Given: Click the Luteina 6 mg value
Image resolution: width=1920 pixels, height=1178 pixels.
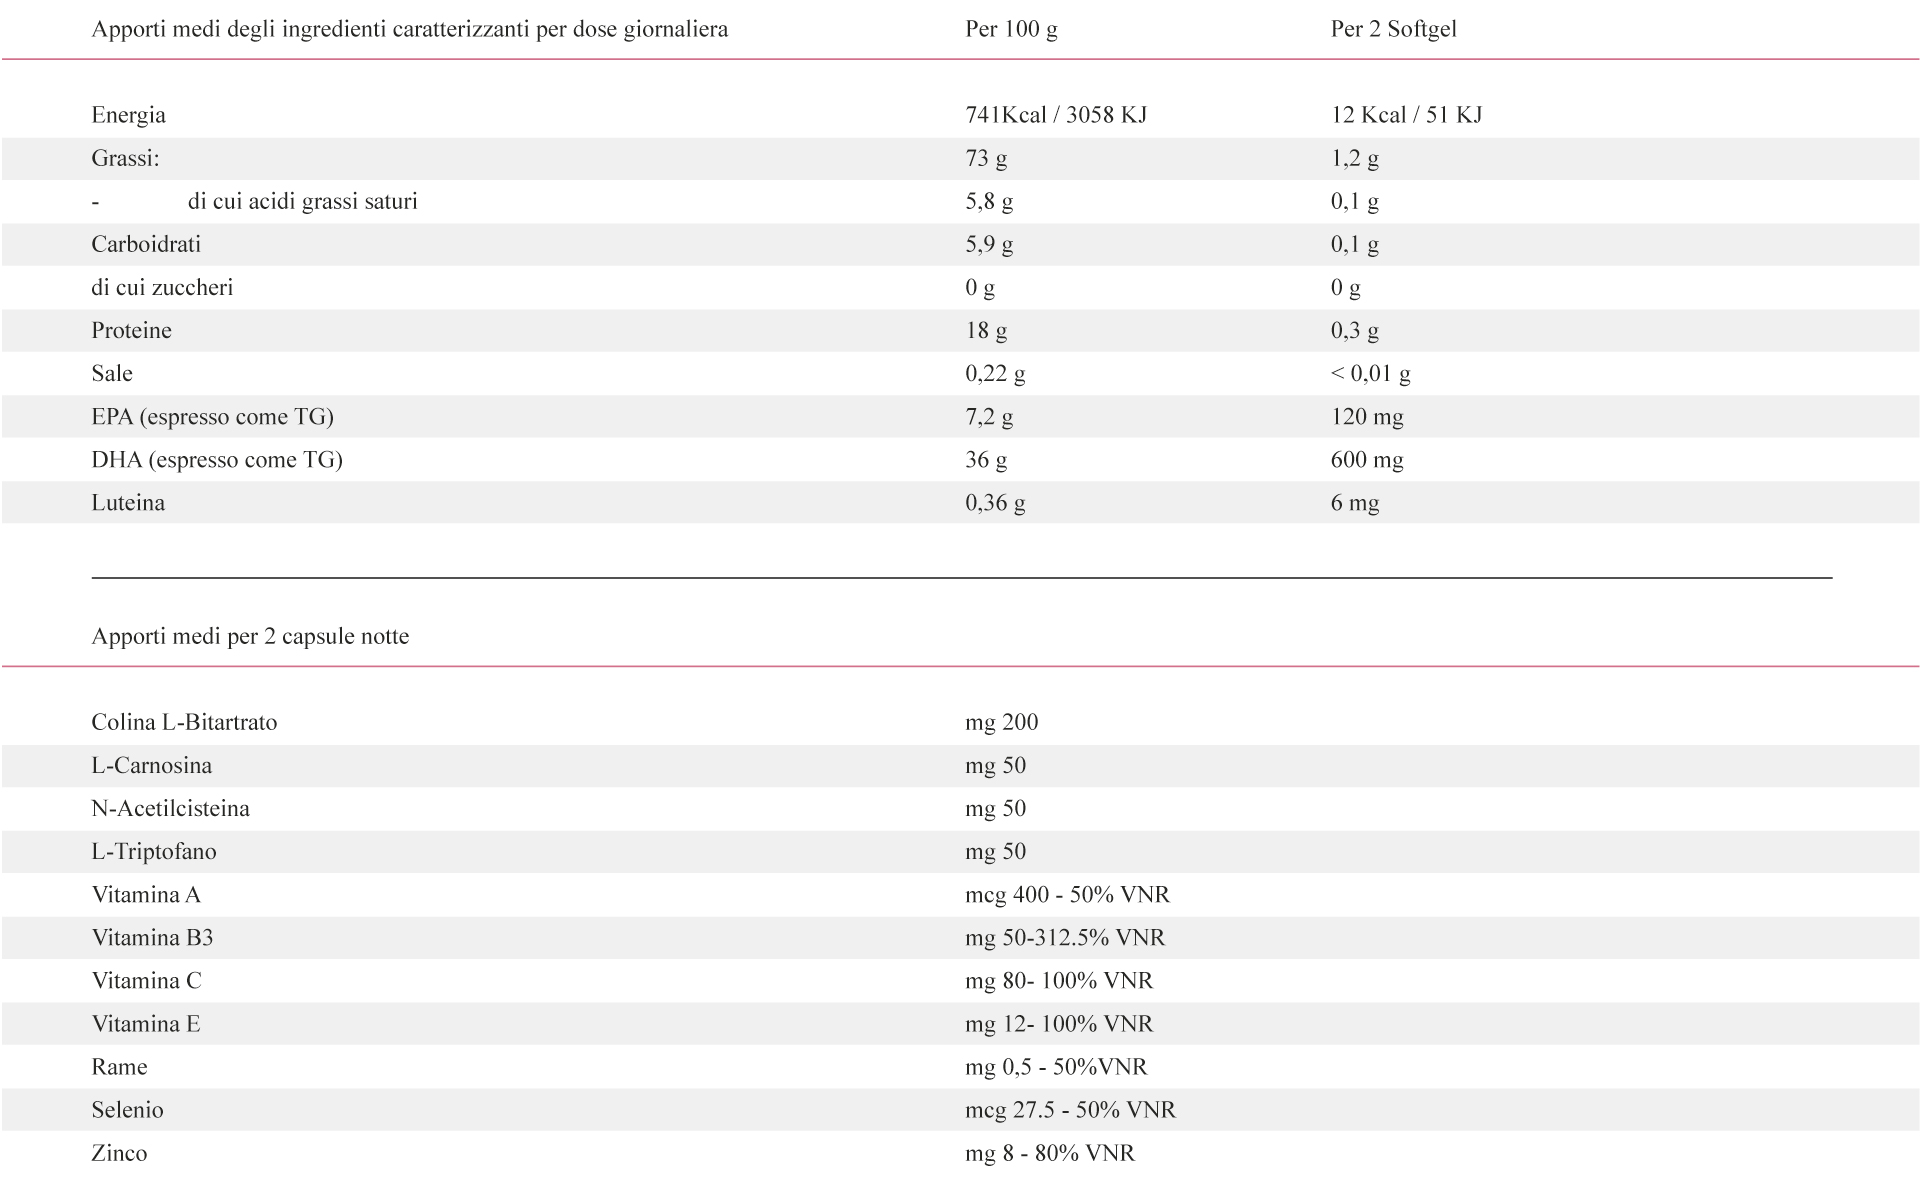Looking at the screenshot, I should point(1354,503).
